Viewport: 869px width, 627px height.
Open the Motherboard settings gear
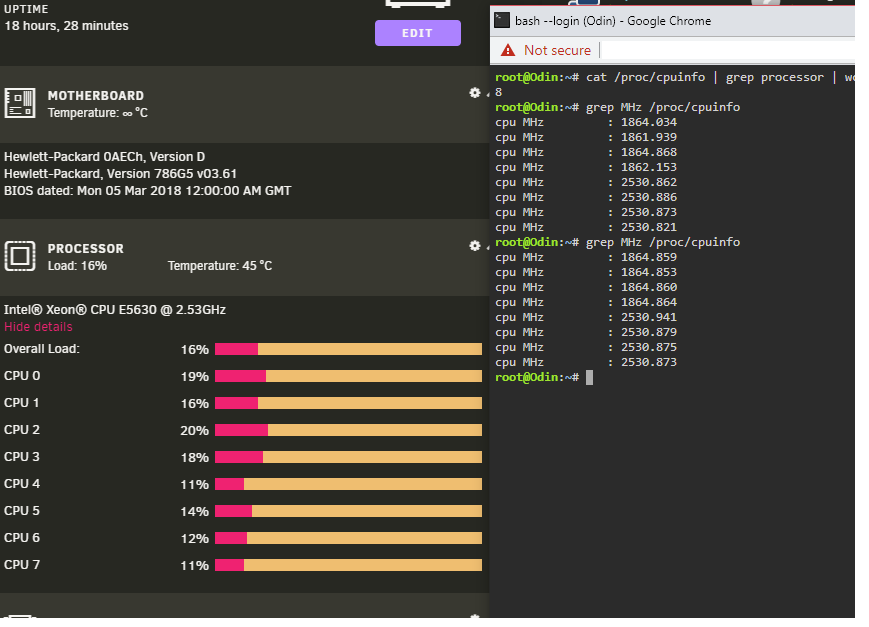(x=474, y=93)
